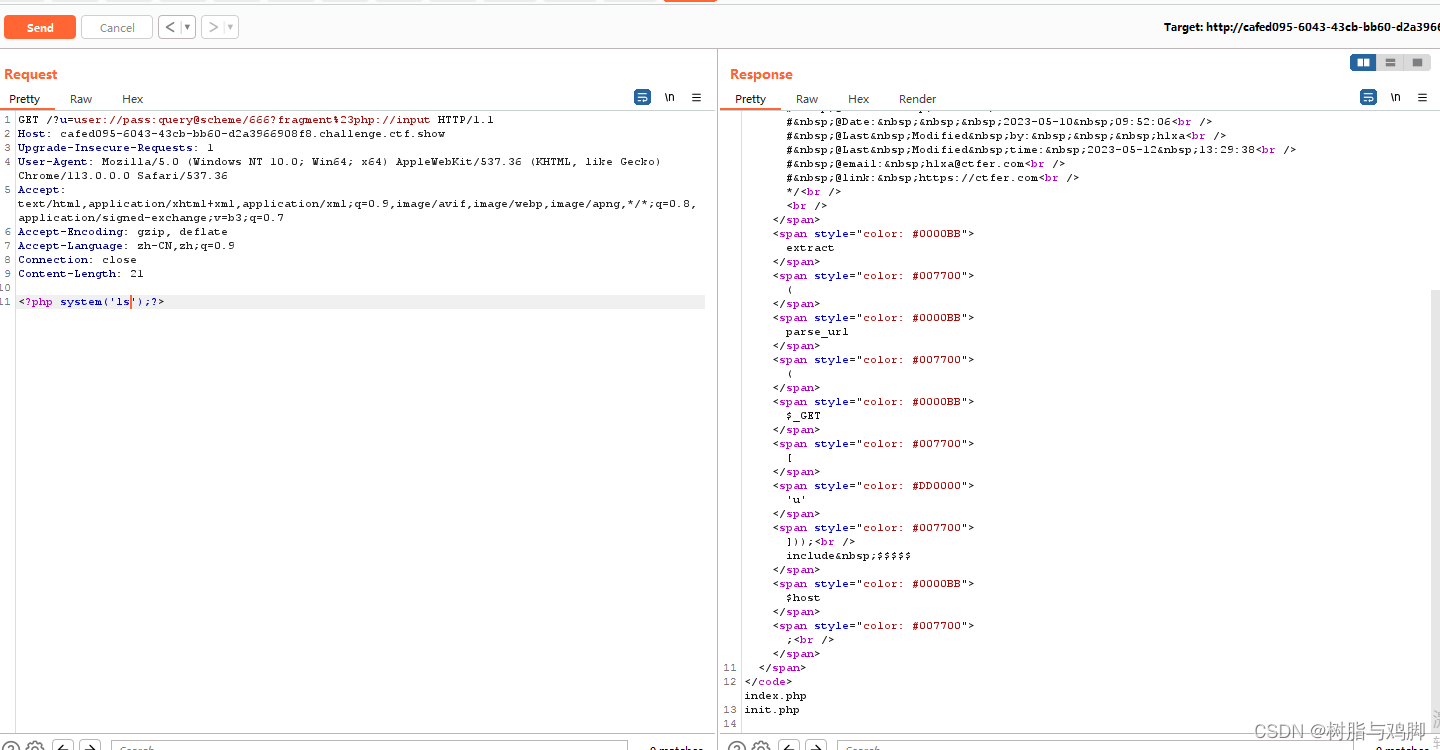The image size is (1440, 750).
Task: Switch the Response view to Hex
Action: point(859,99)
